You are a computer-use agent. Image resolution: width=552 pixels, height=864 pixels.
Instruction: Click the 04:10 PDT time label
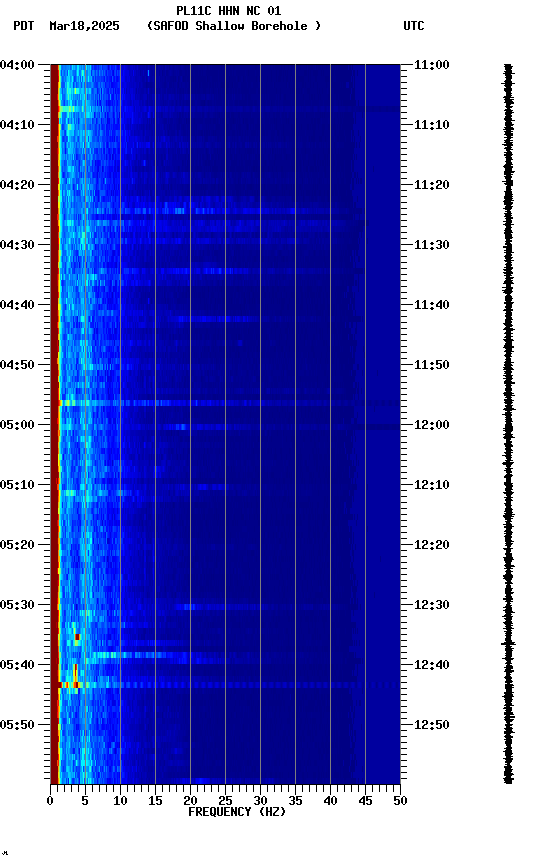(17, 125)
